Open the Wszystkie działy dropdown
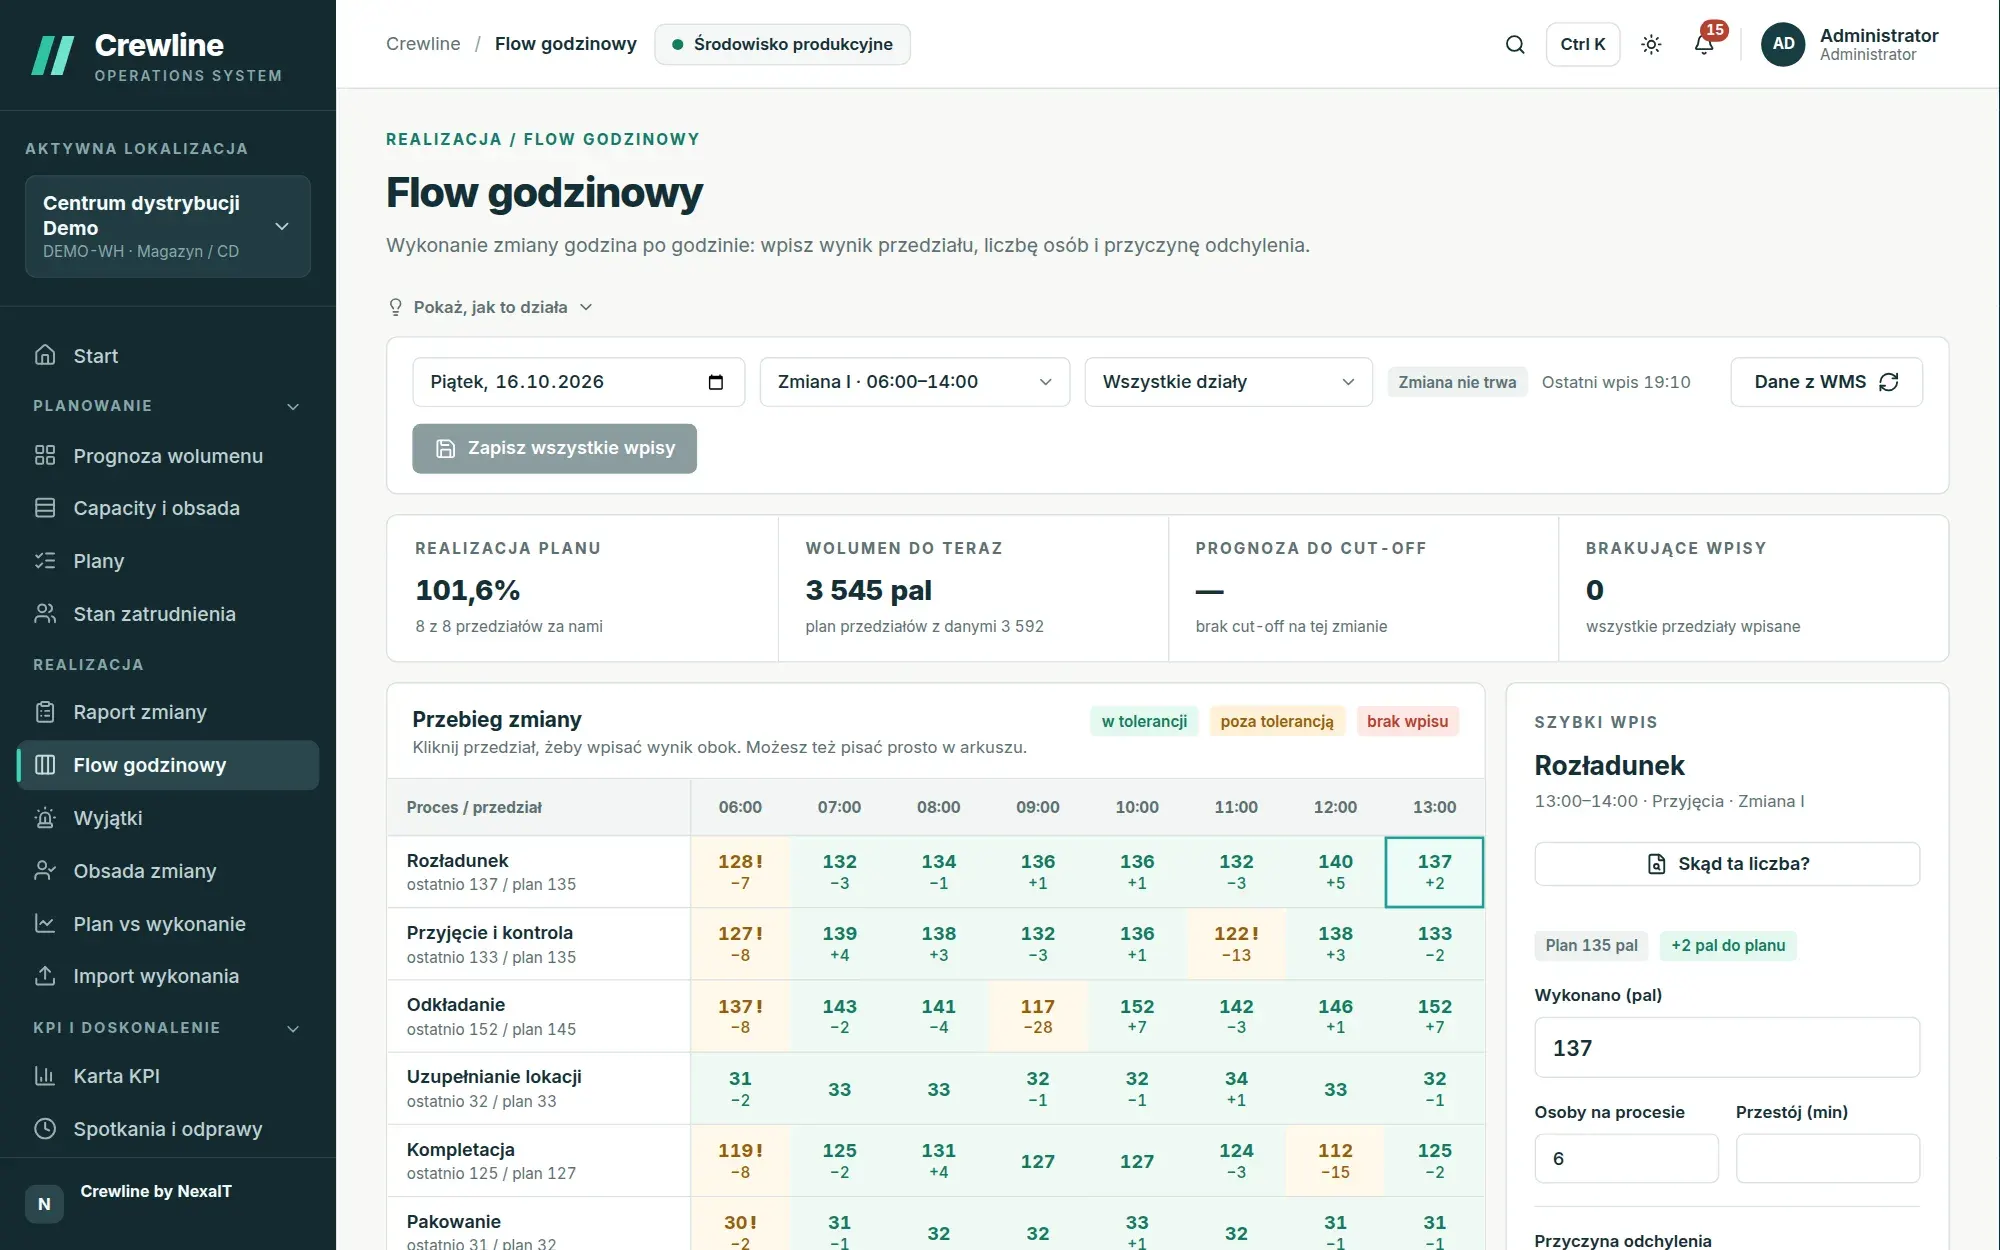The image size is (2000, 1250). (1228, 382)
